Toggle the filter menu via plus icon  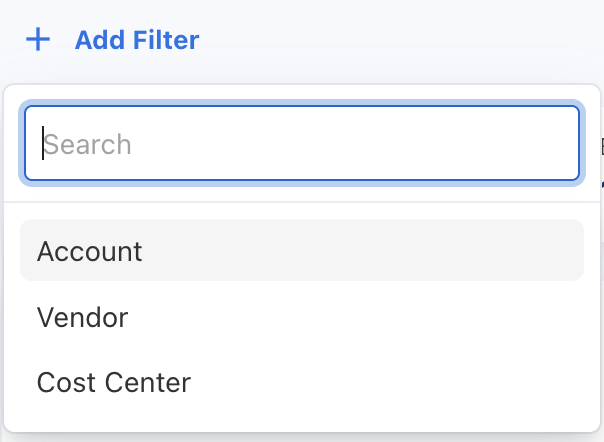click(38, 40)
